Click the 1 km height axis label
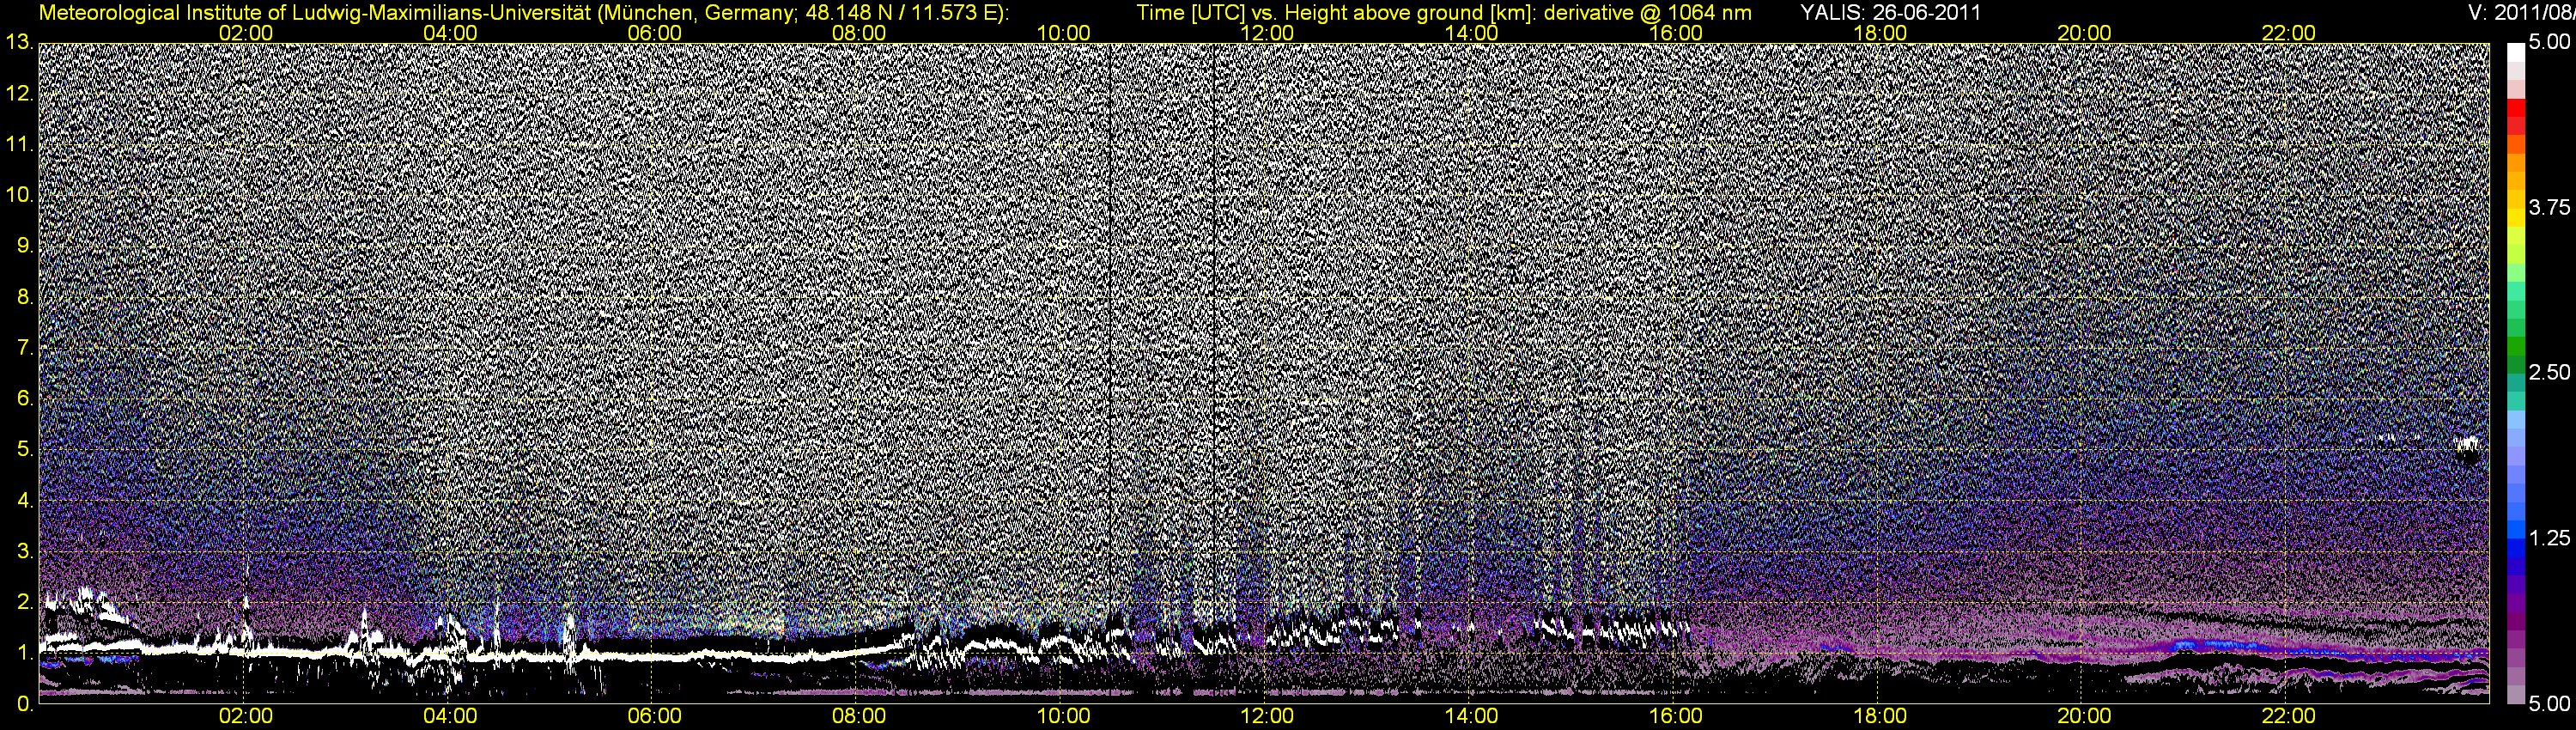Viewport: 2576px width, 730px height. coord(24,653)
